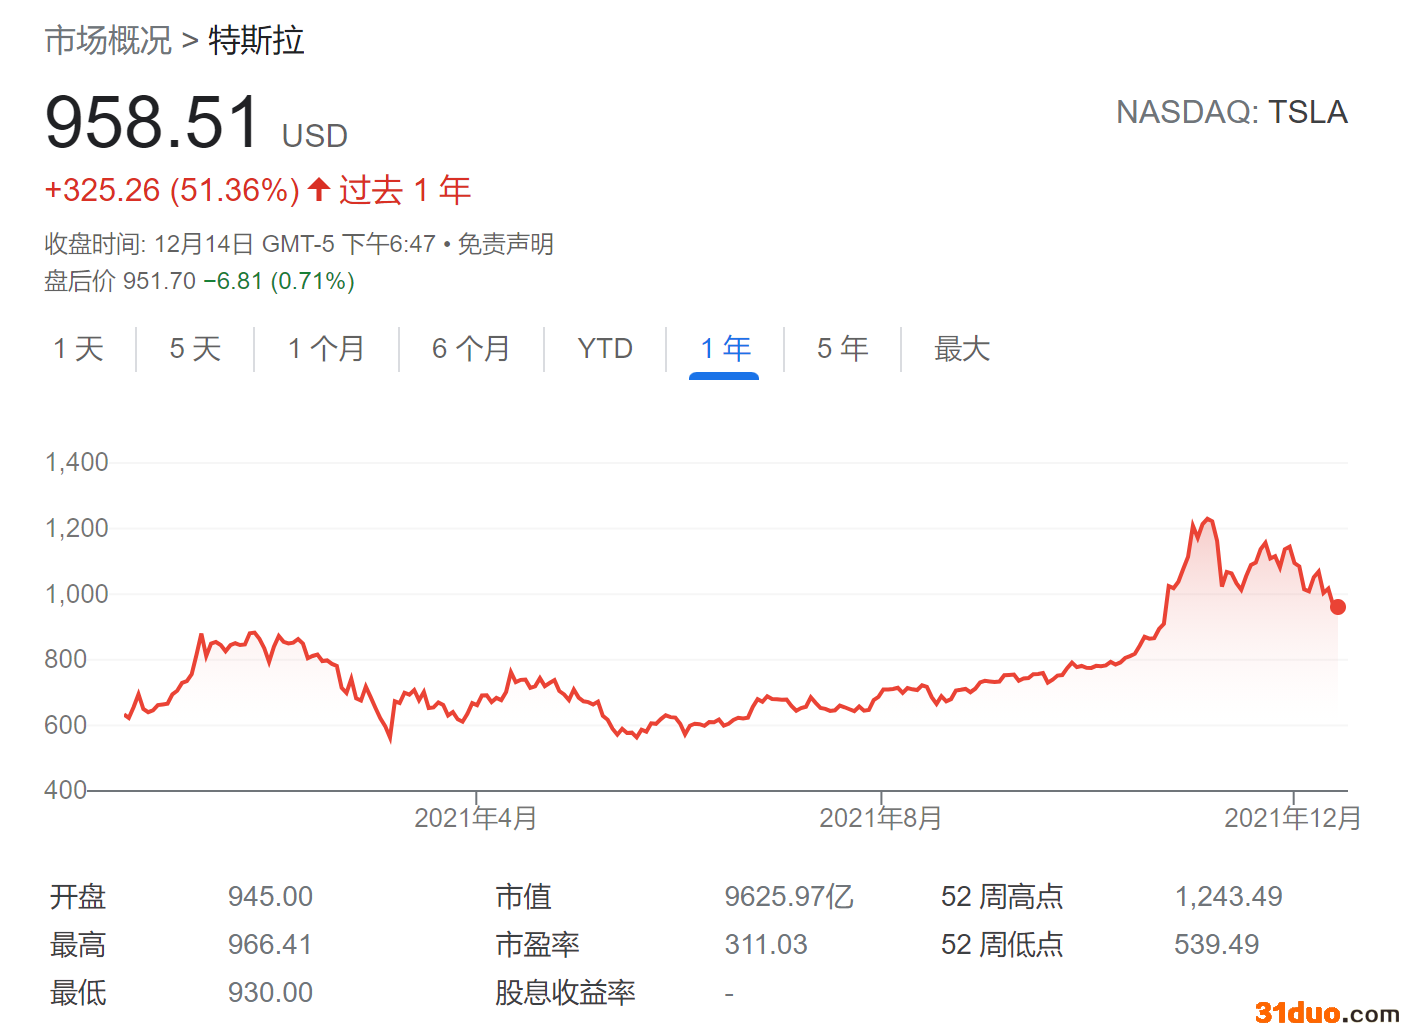This screenshot has height=1035, width=1418.
Task: Open the 市场概况 breadcrumb link
Action: (x=108, y=41)
